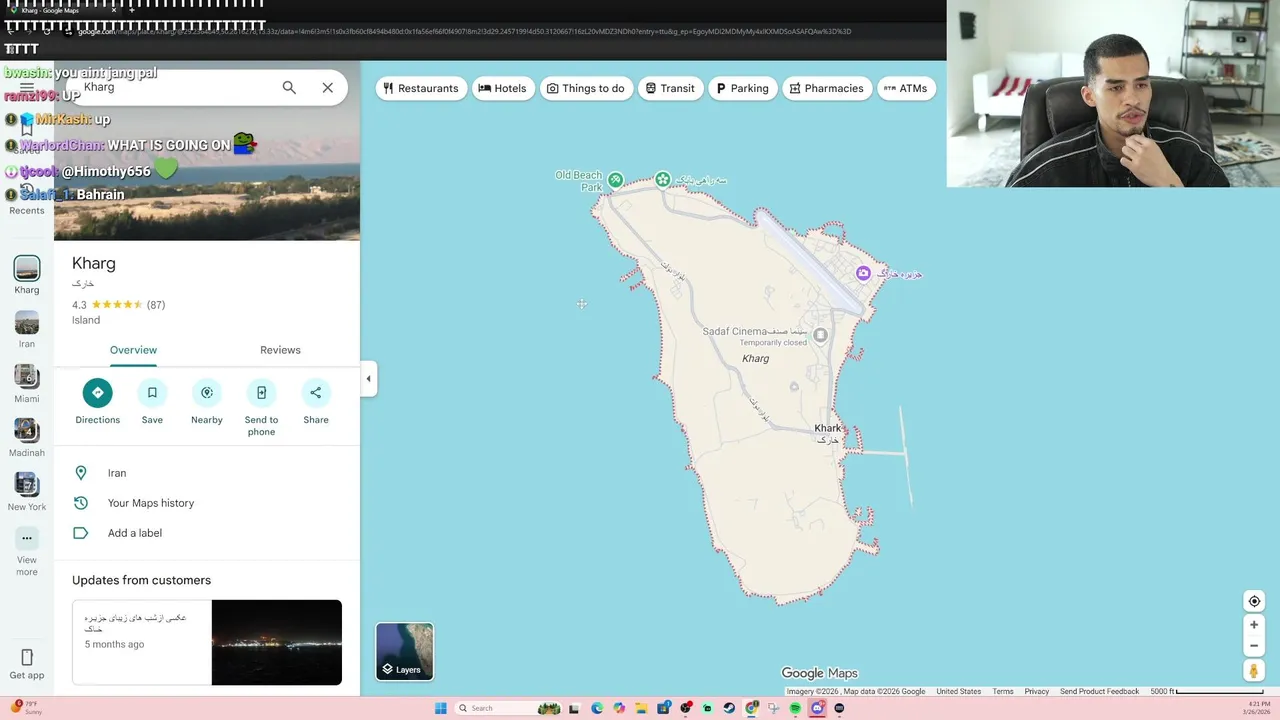Open the Layers map type switcher
The height and width of the screenshot is (720, 1280).
[x=405, y=651]
